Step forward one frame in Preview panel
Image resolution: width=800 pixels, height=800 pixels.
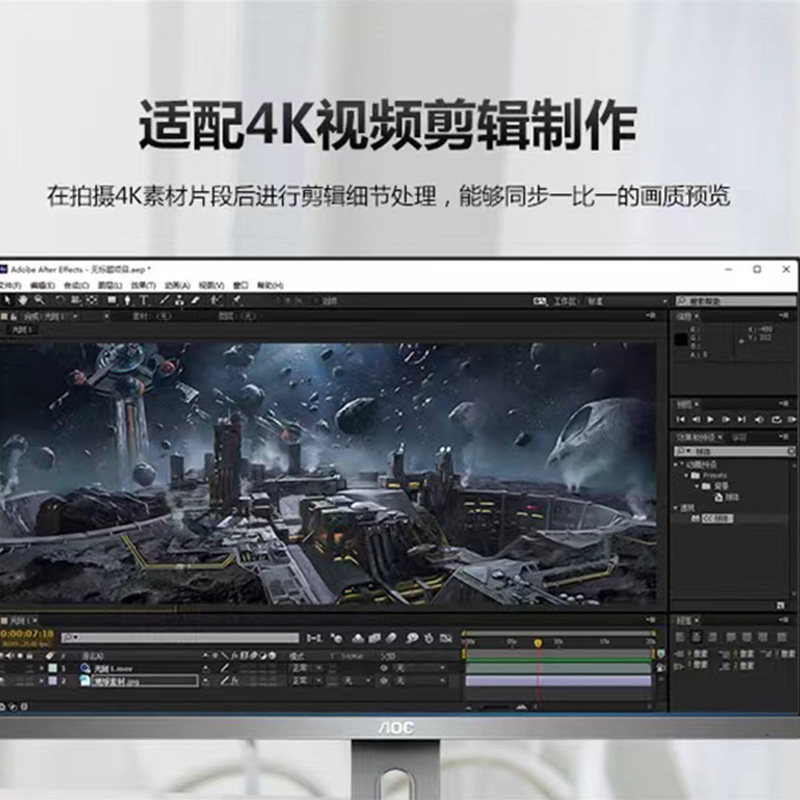(726, 419)
